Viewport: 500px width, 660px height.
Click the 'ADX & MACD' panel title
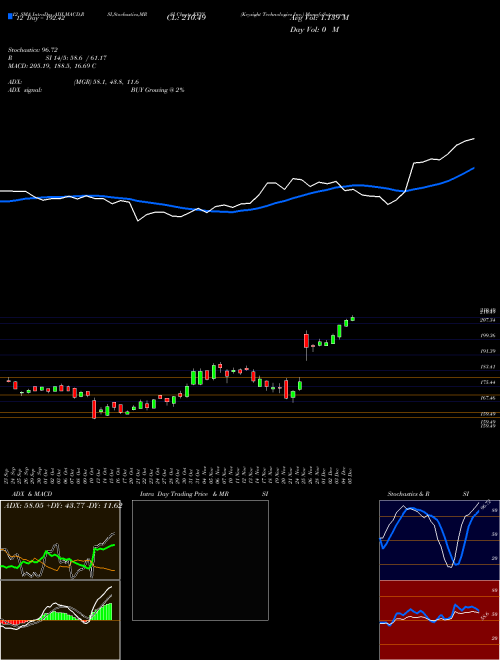coord(32,494)
